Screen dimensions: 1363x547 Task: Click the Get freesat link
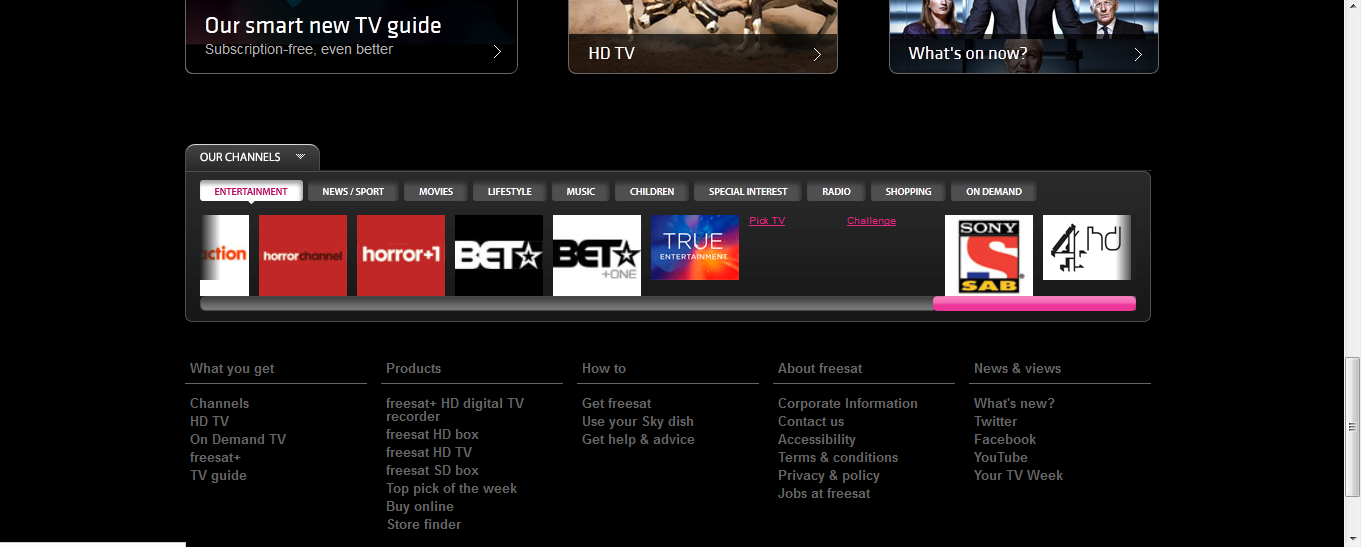[617, 404]
